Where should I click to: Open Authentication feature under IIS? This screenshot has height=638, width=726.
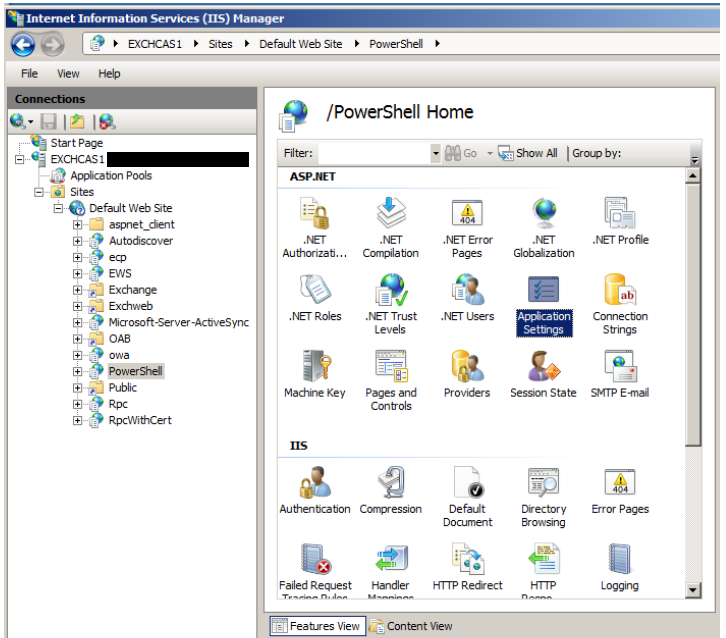click(315, 490)
